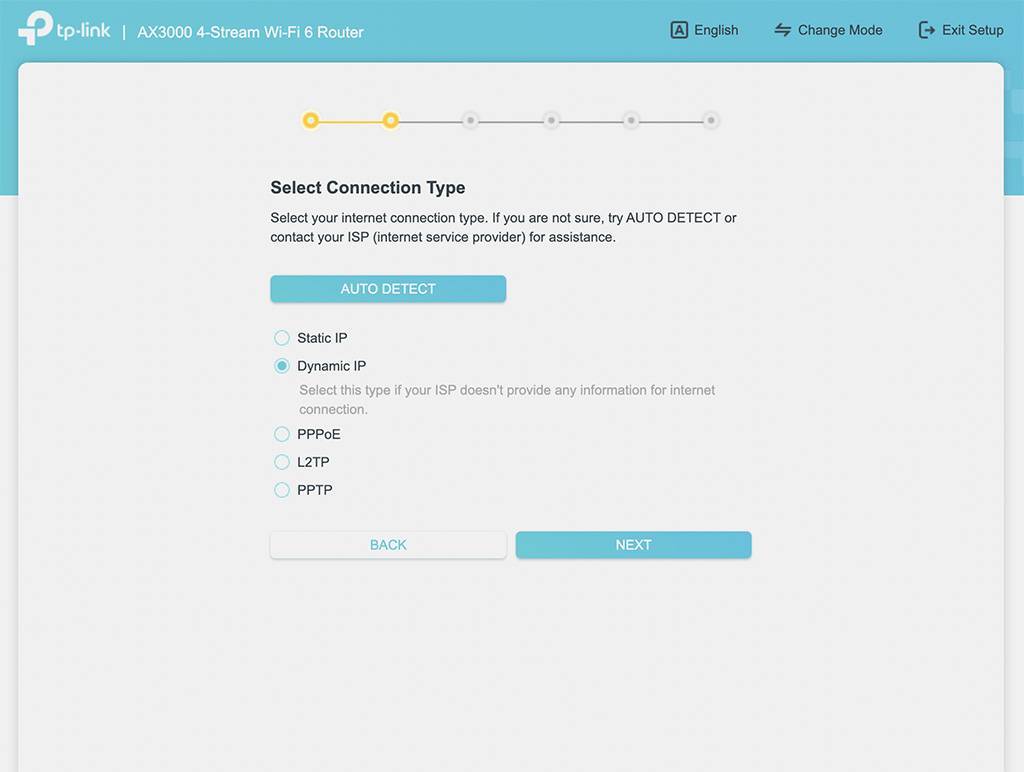
Task: Click the first setup progress step dot
Action: pos(311,121)
